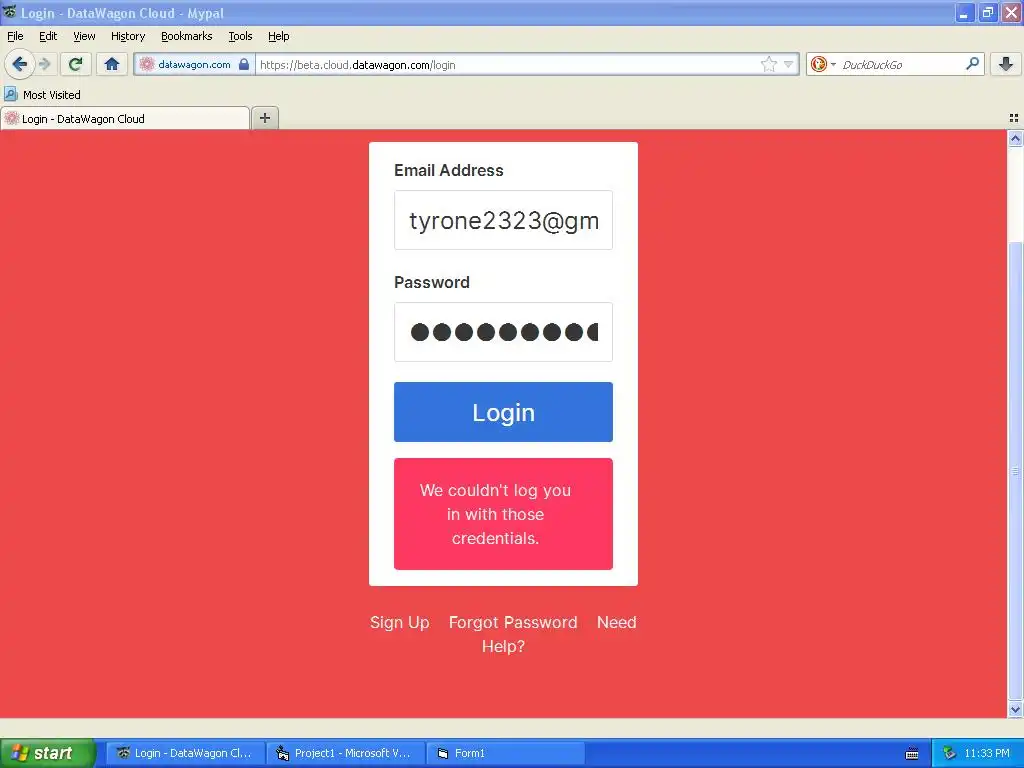Switch to Login - DataWagon taskbar item

click(185, 753)
